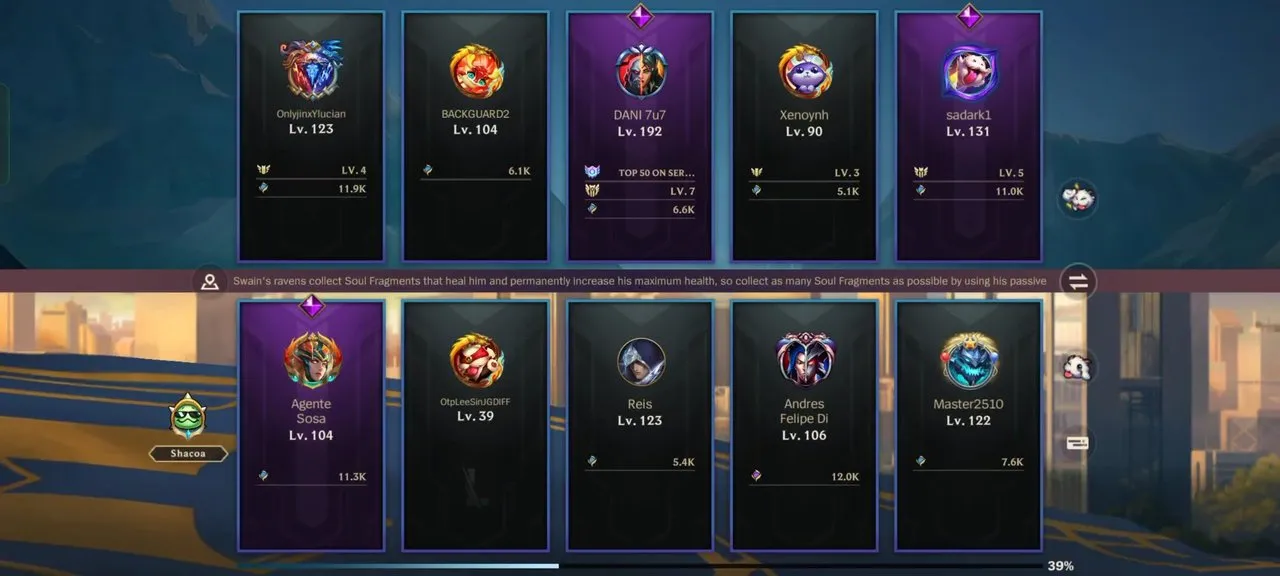This screenshot has width=1280, height=576.
Task: Open the lower poro emote button
Action: click(x=1077, y=367)
